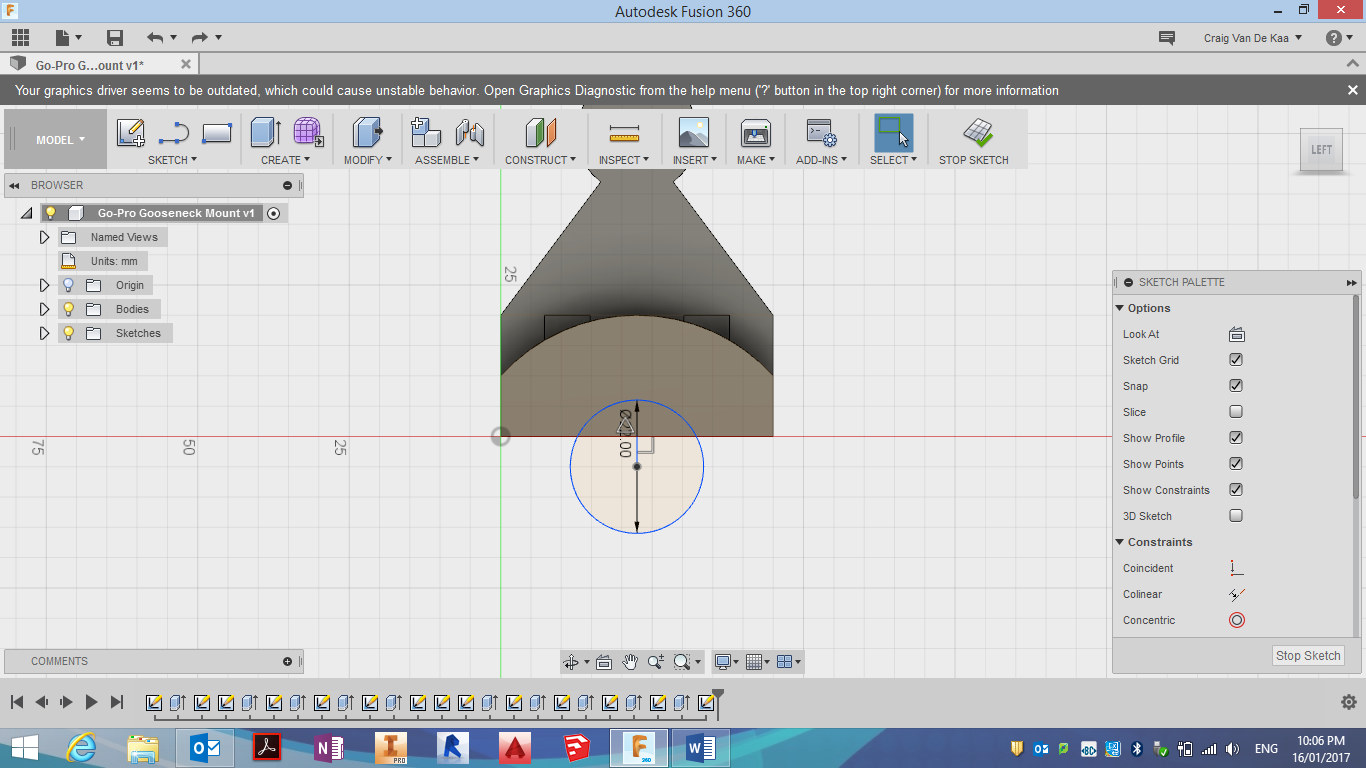The height and width of the screenshot is (768, 1366).
Task: Click the Stop Sketch toolbar icon
Action: pos(977,133)
